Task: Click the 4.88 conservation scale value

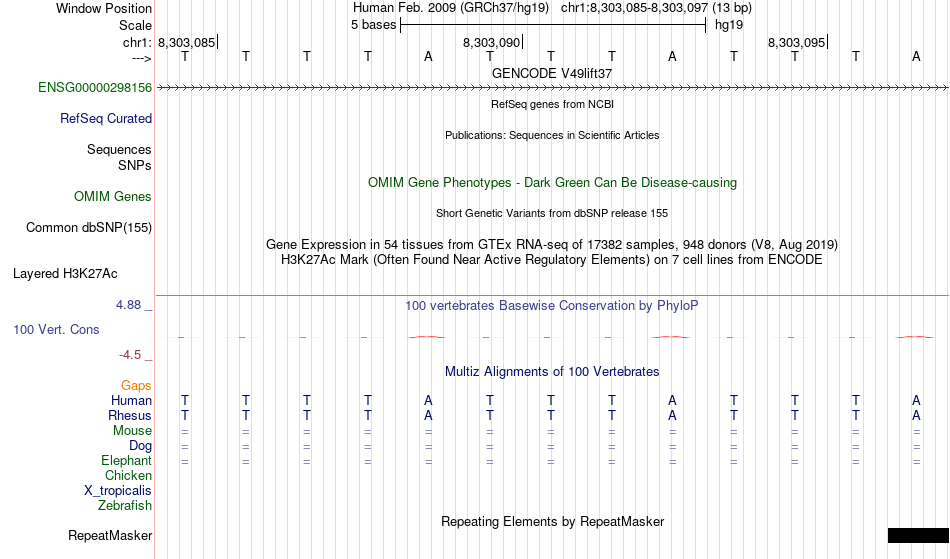Action: coord(128,305)
